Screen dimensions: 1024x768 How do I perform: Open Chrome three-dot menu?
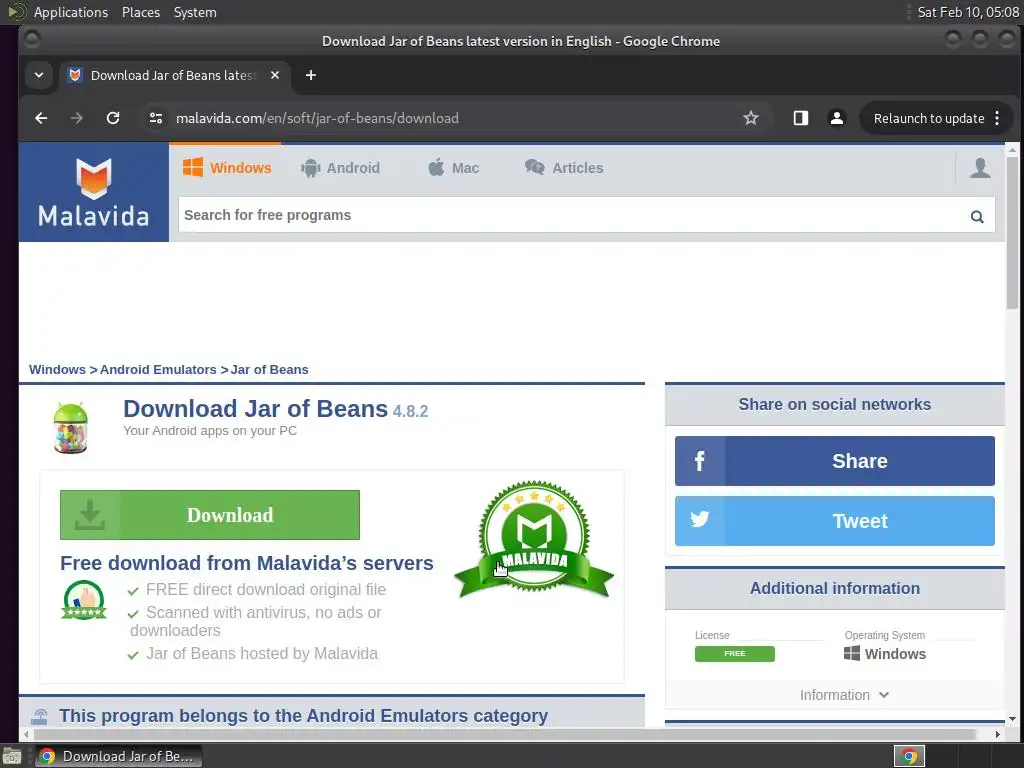[997, 118]
